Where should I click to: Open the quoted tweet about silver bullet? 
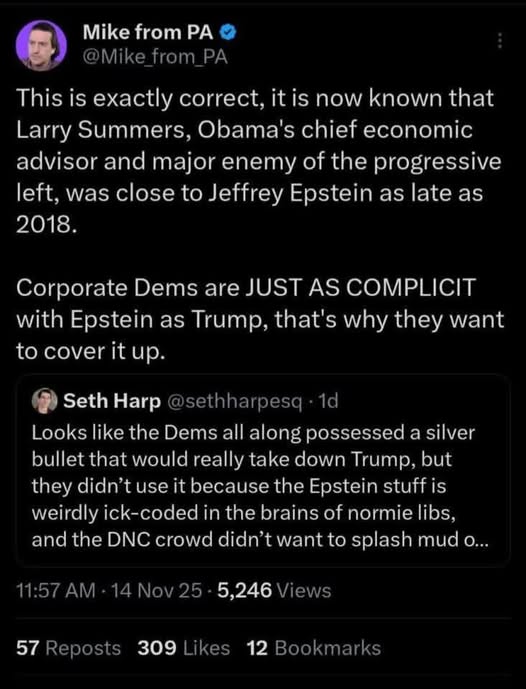tap(263, 469)
